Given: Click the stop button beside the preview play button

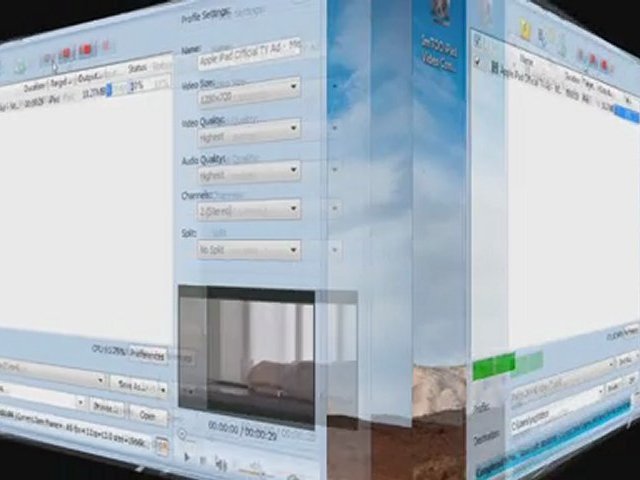Looking at the screenshot, I should click(x=202, y=460).
